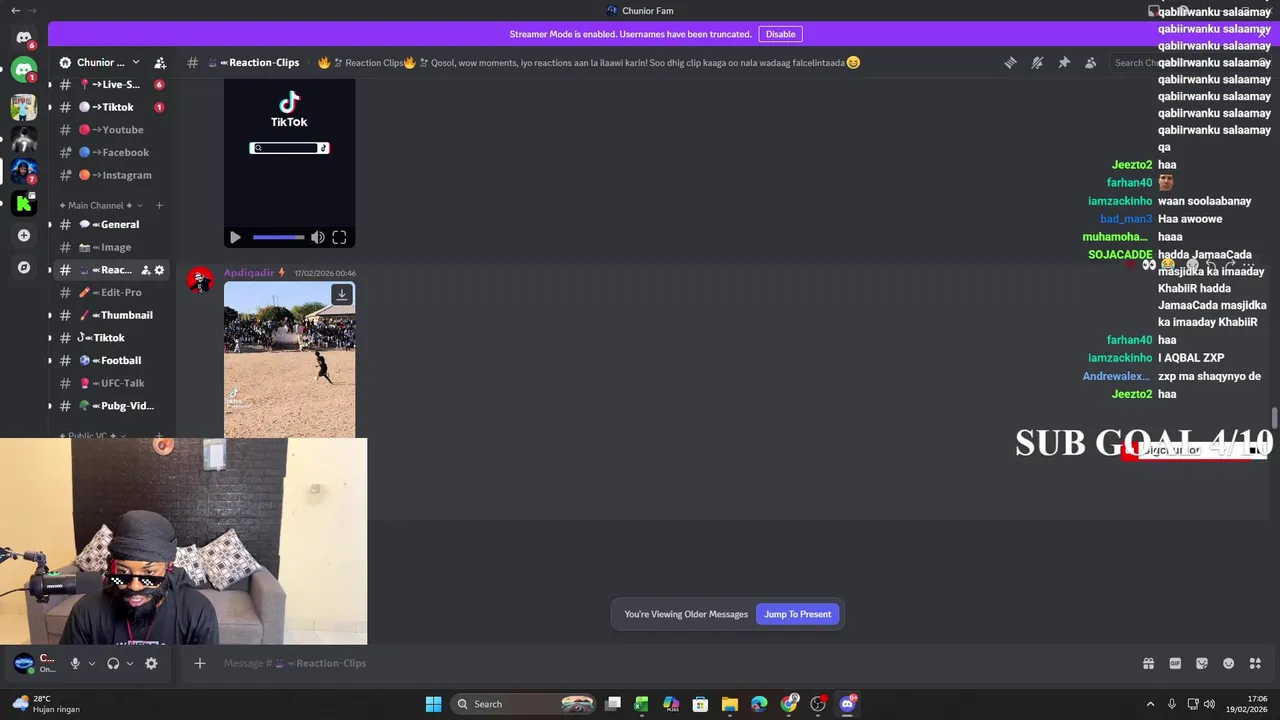The height and width of the screenshot is (720, 1280).
Task: Open the green Discord logo server
Action: (x=24, y=70)
